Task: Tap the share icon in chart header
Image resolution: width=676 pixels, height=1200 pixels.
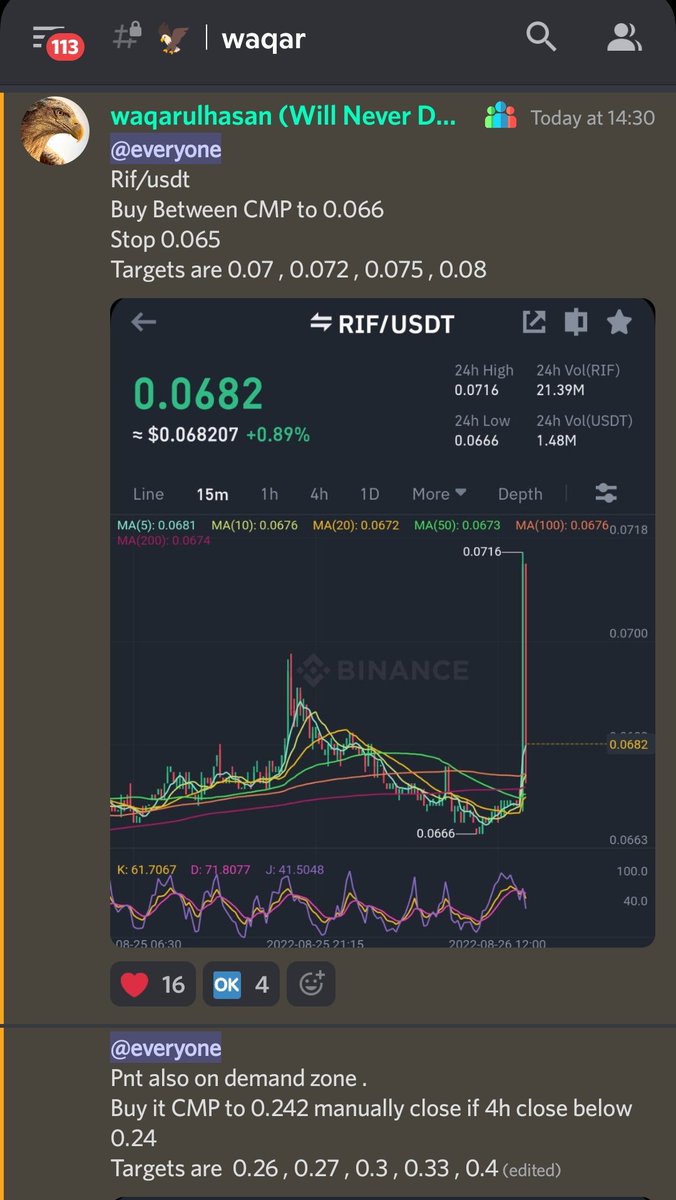Action: tap(534, 322)
